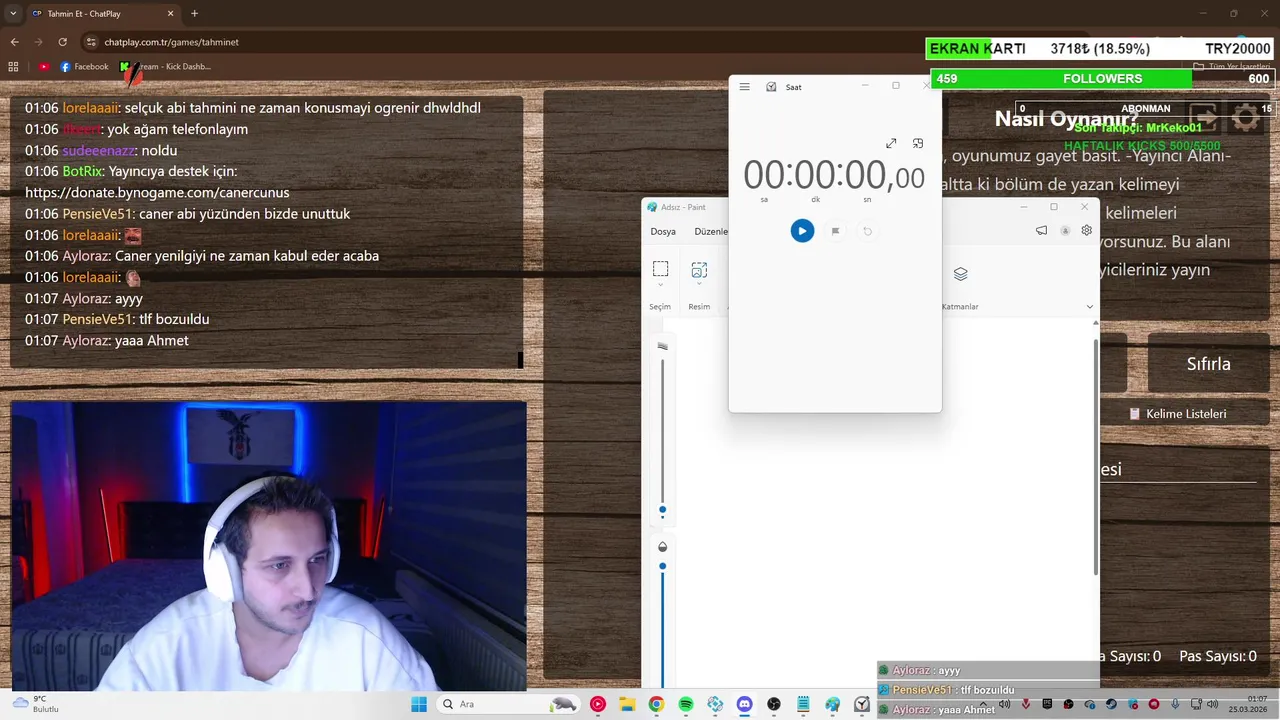
Task: Open the hamburger menu in Saat
Action: pyautogui.click(x=744, y=87)
